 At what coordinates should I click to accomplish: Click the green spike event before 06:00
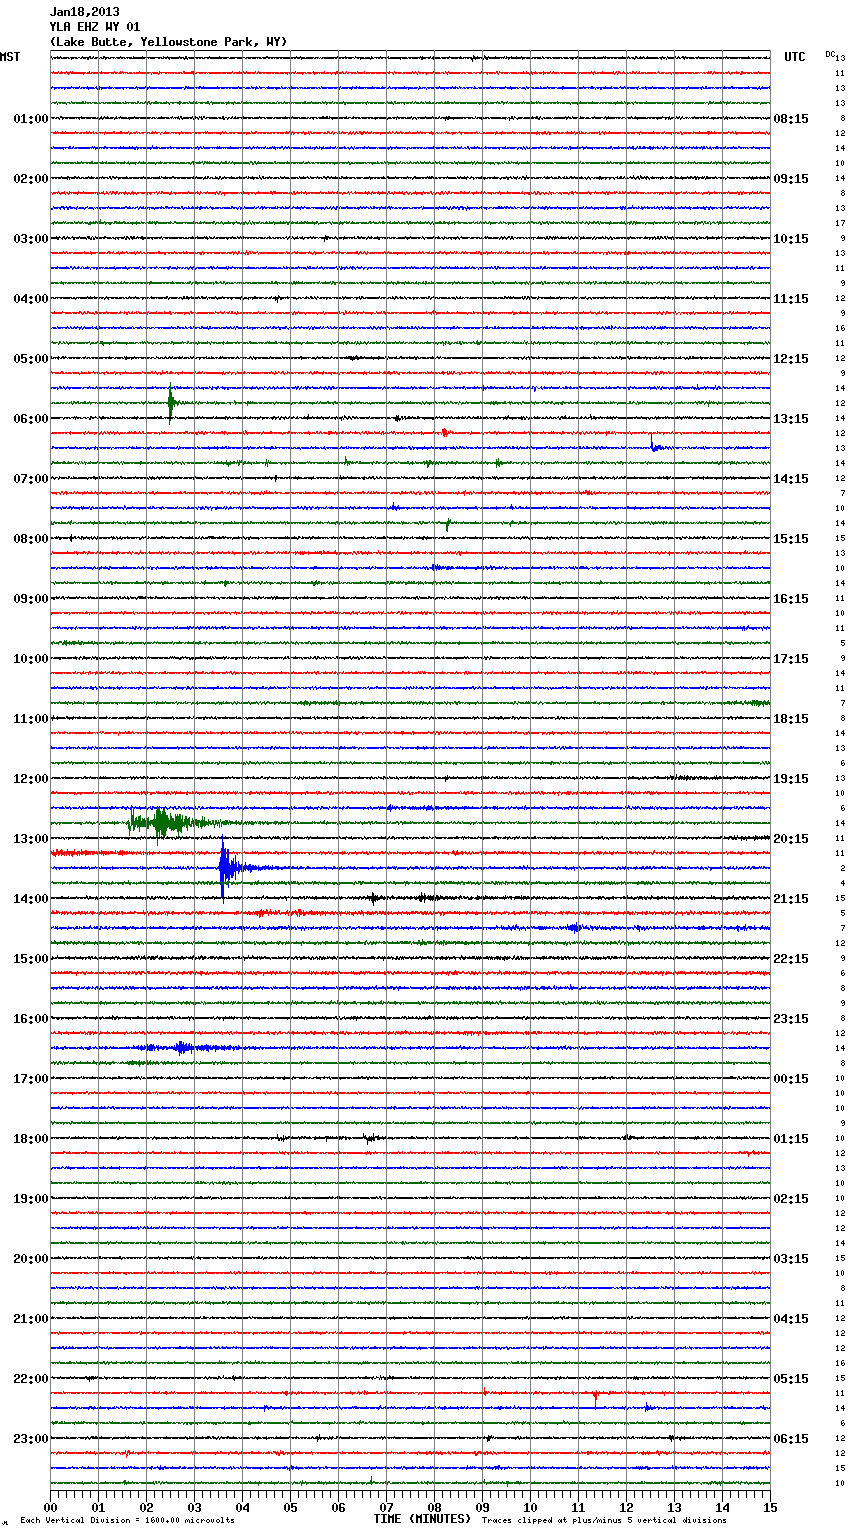tap(171, 403)
